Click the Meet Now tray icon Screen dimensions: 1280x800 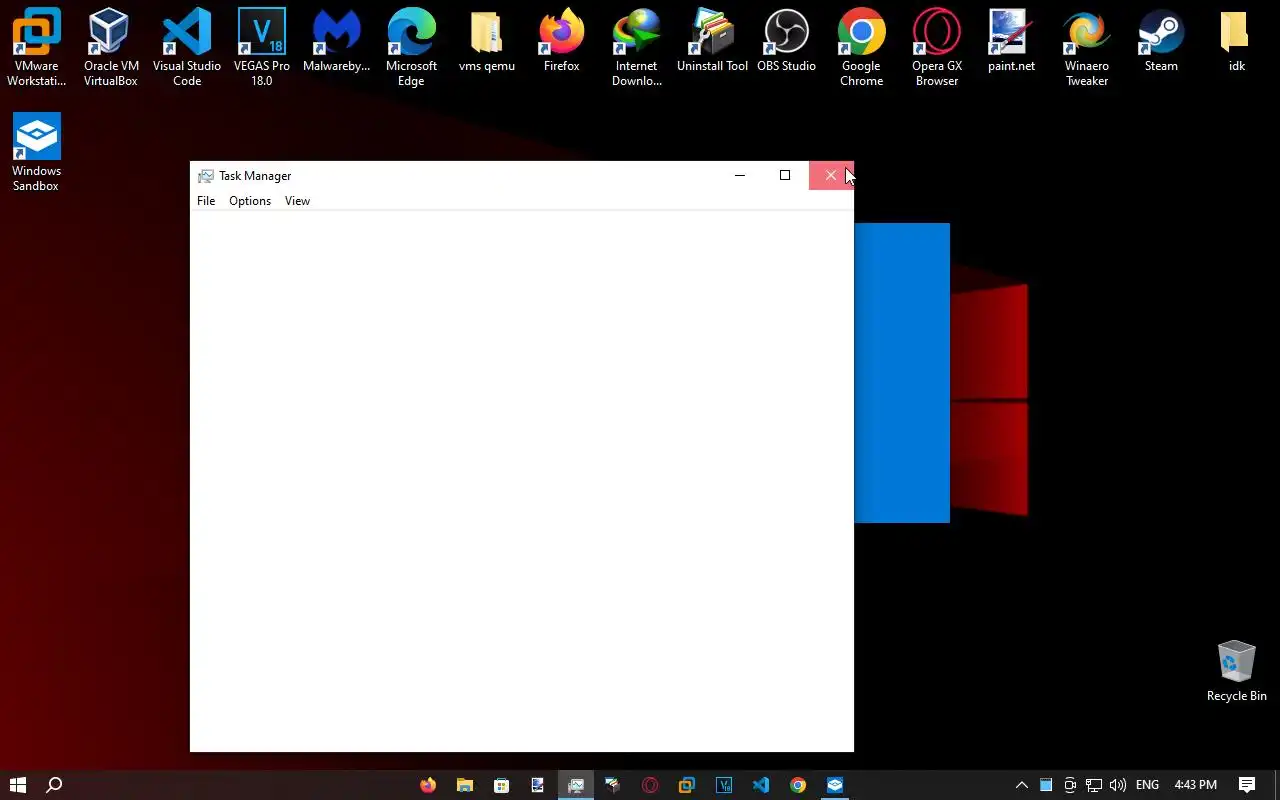(x=1070, y=785)
